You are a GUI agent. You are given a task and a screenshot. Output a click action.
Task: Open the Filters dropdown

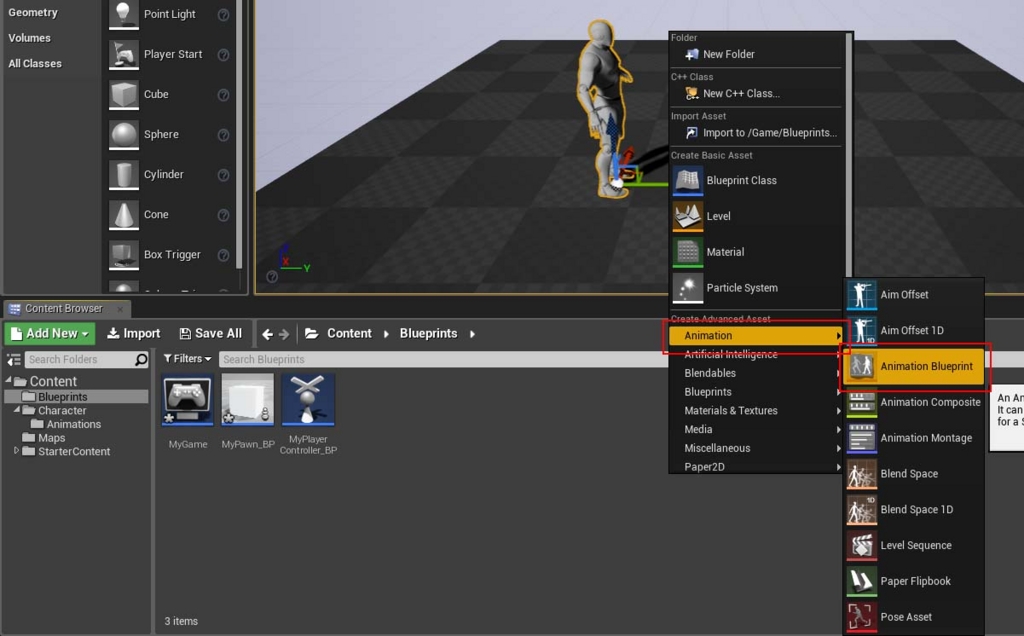[187, 358]
